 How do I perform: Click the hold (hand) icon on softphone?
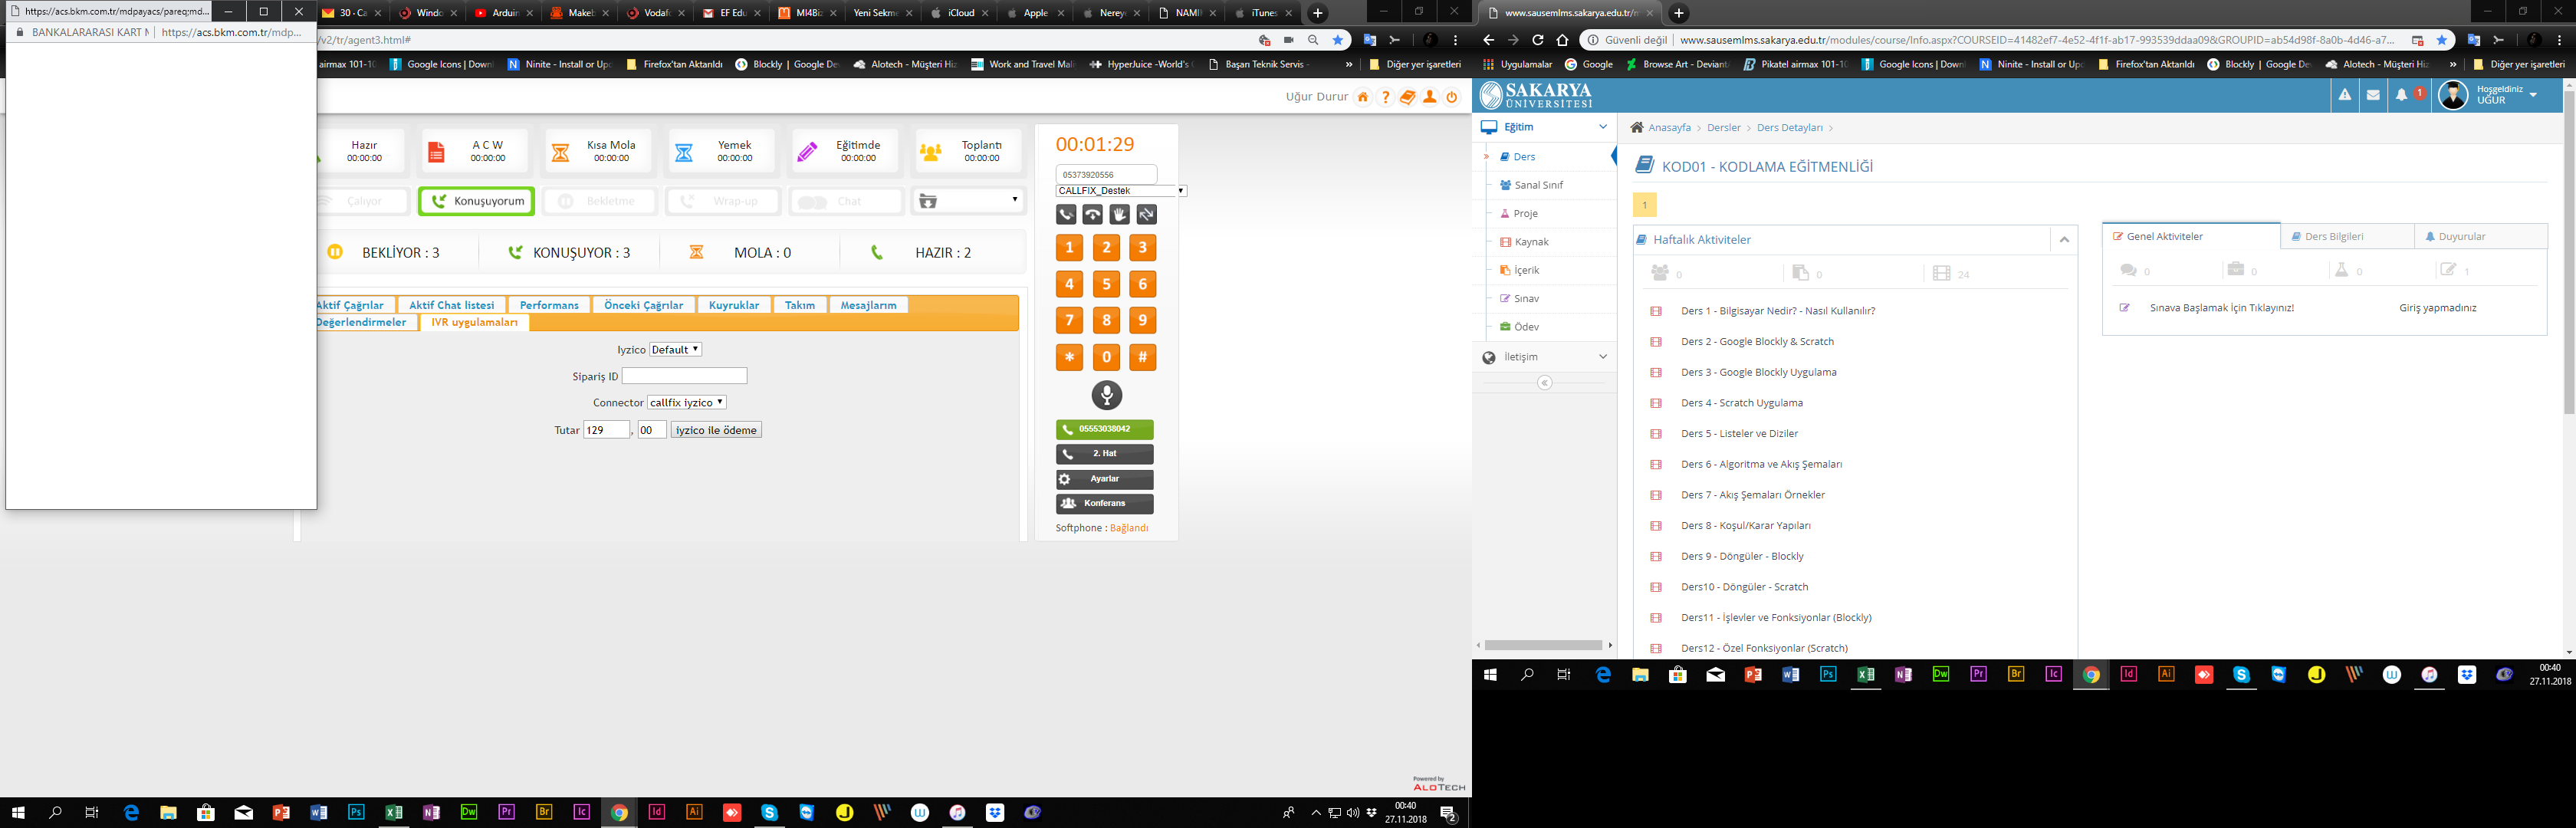1119,214
